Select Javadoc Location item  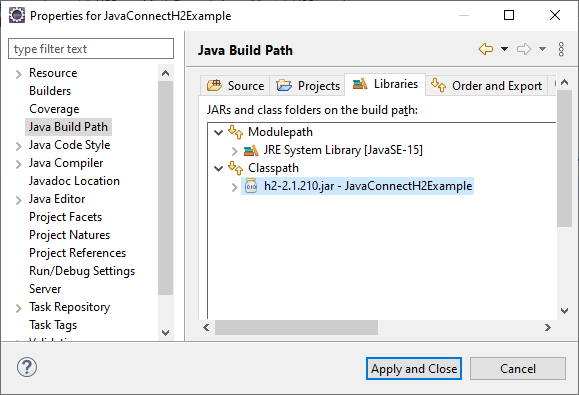pos(74,181)
